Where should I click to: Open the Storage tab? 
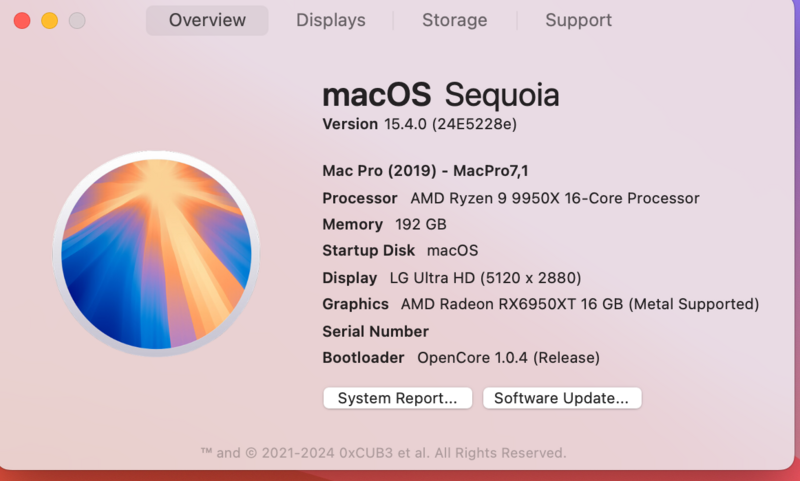point(454,20)
